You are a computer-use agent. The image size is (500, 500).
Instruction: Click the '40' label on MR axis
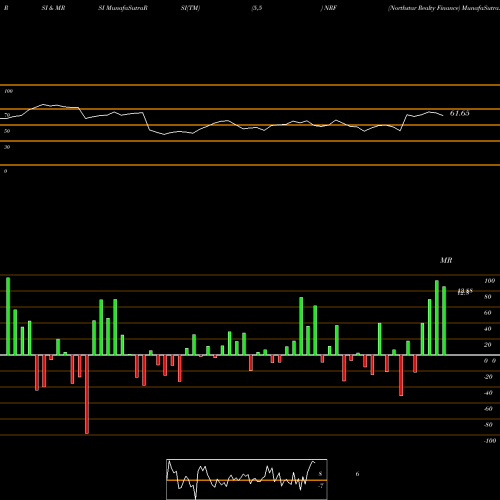click(x=488, y=329)
